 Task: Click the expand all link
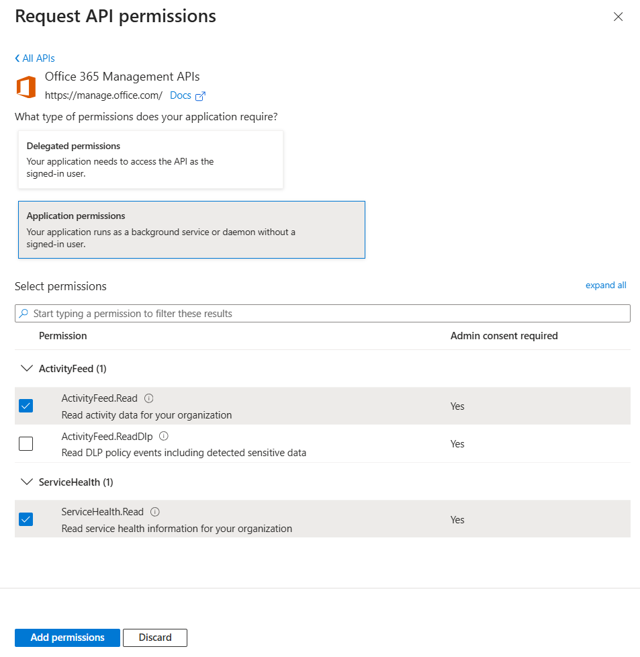point(605,285)
